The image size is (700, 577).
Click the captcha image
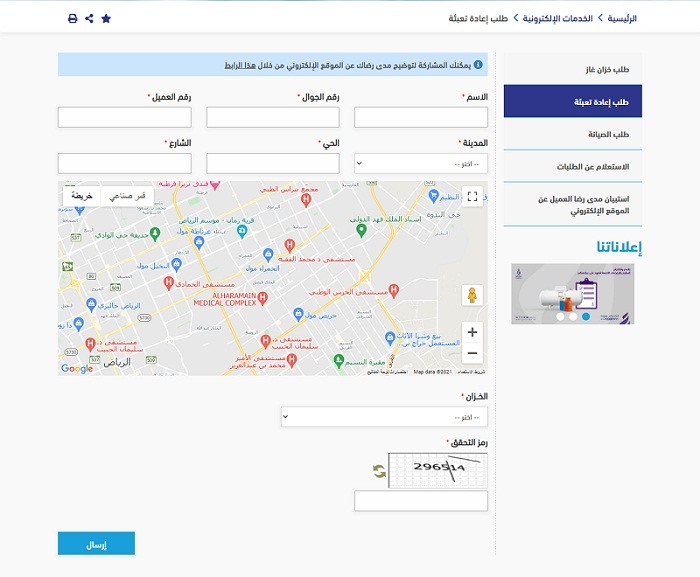click(x=438, y=470)
